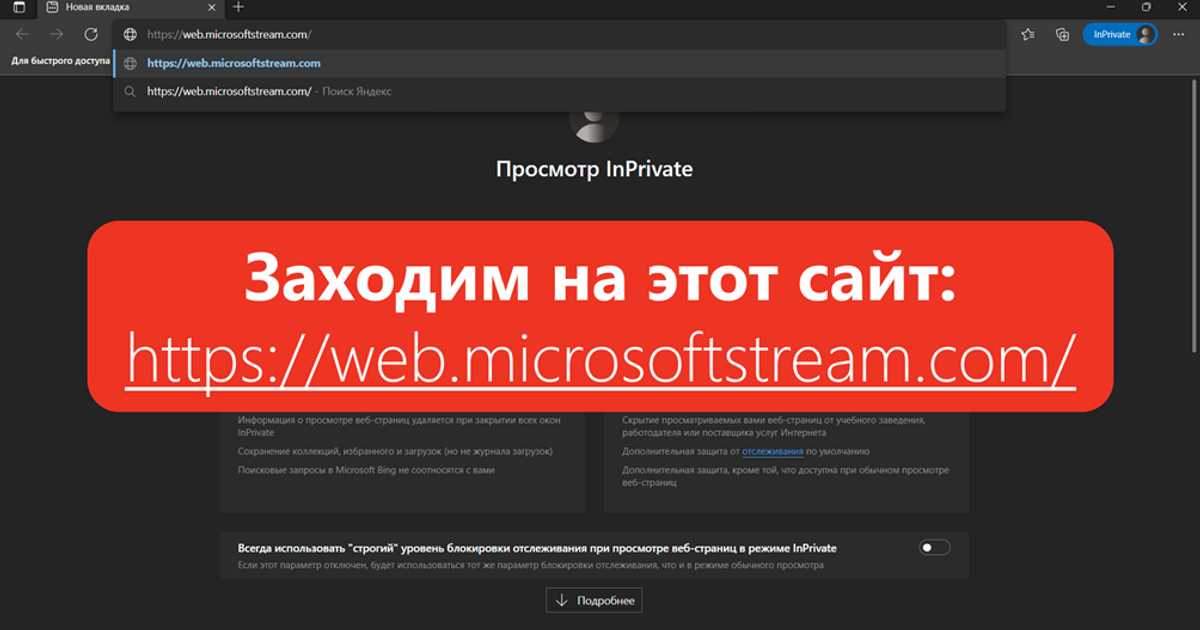Open the Collections icon
Screen dimensions: 1200x630
[1062, 34]
